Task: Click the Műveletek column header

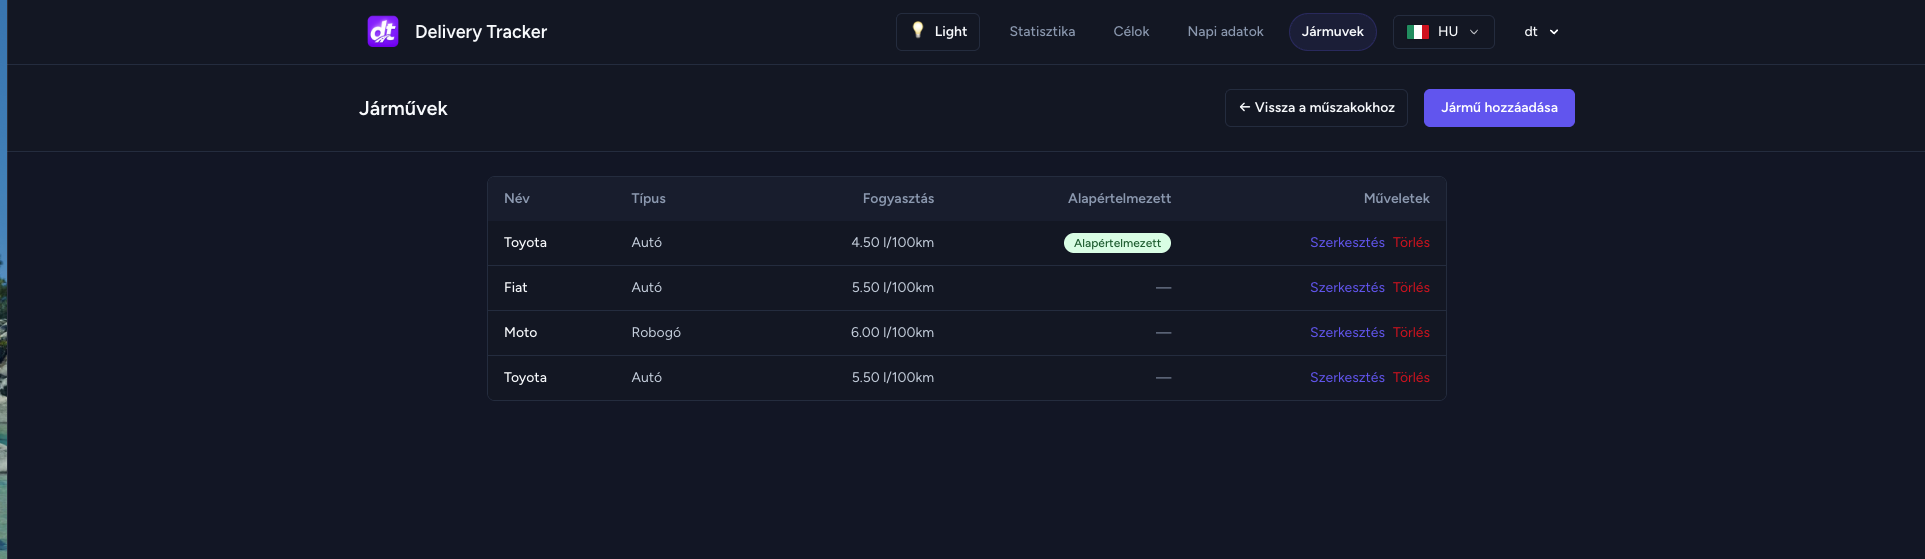Action: (1396, 199)
